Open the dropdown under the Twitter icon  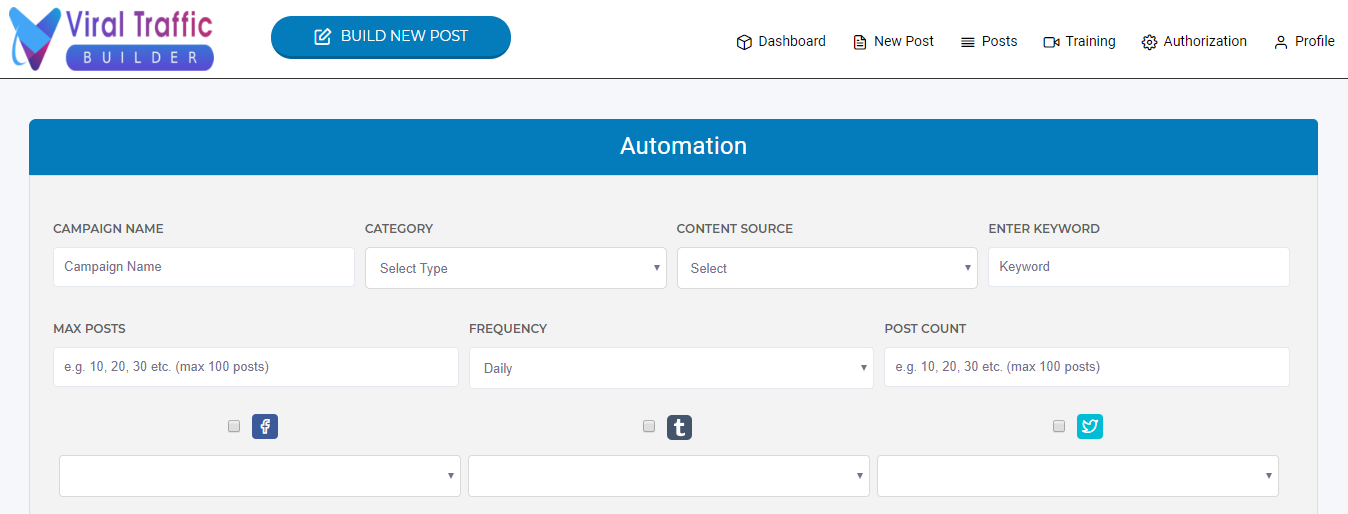pyautogui.click(x=1078, y=476)
